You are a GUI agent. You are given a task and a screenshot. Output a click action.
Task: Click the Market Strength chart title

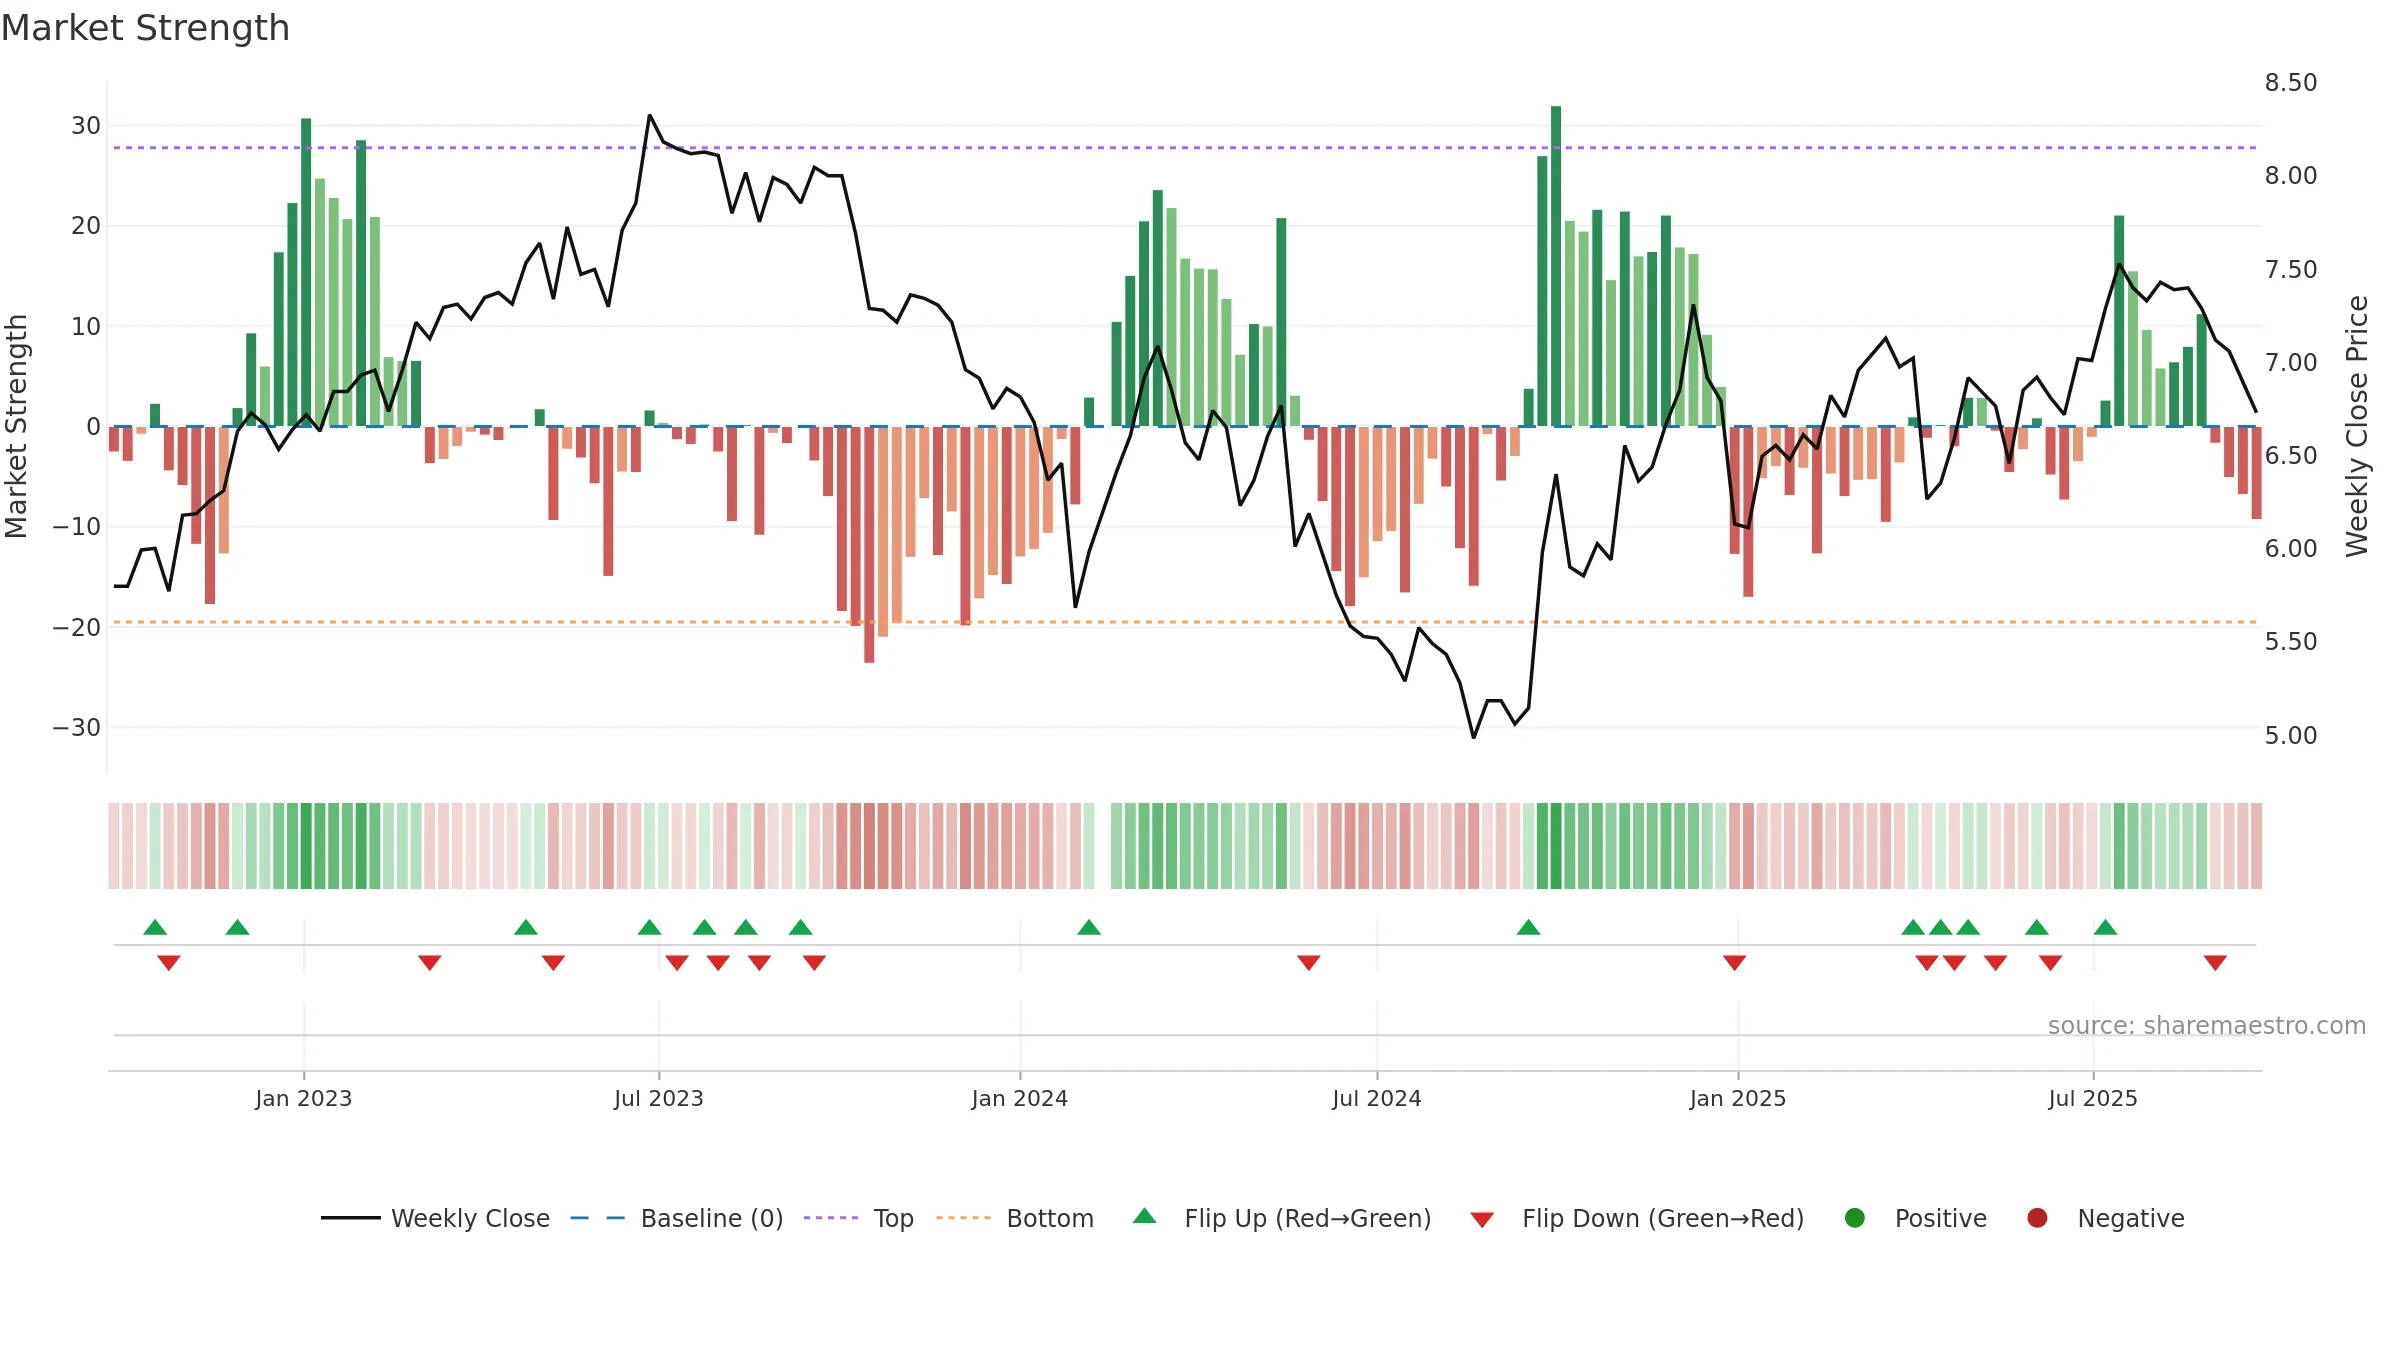146,28
